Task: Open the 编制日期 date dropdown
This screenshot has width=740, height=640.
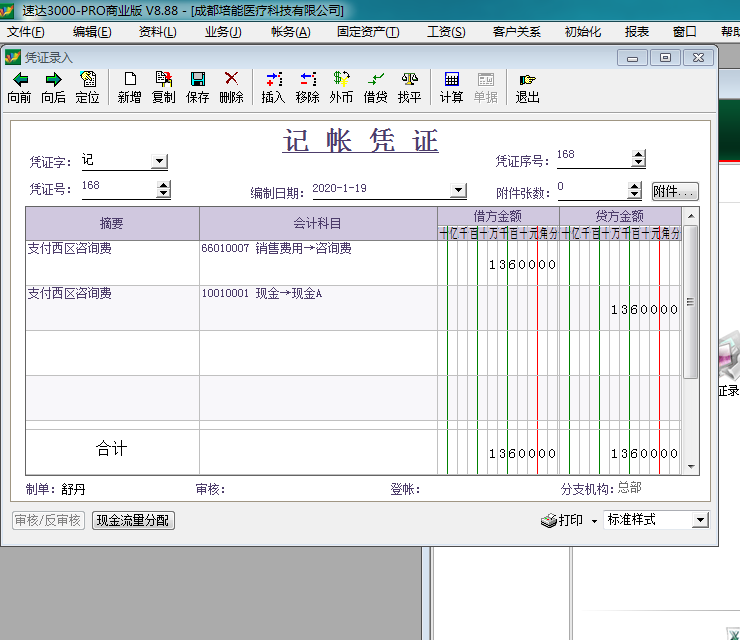Action: click(x=458, y=190)
